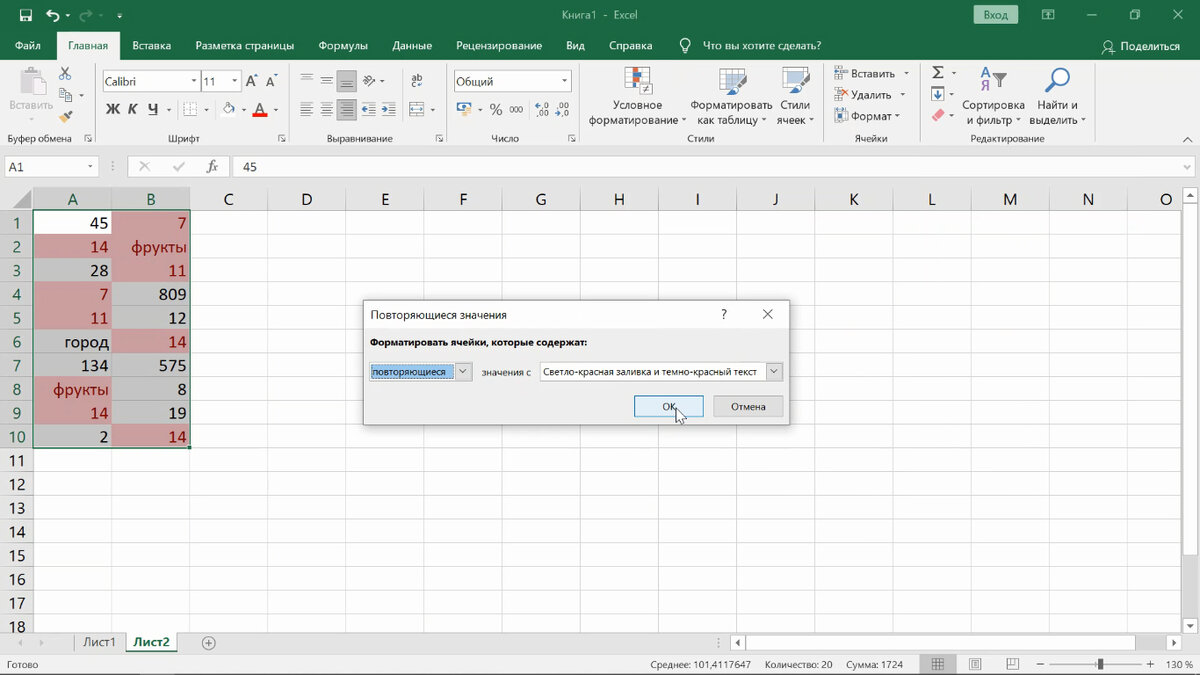Open Сортировка и фильтр menu

pos(993,97)
